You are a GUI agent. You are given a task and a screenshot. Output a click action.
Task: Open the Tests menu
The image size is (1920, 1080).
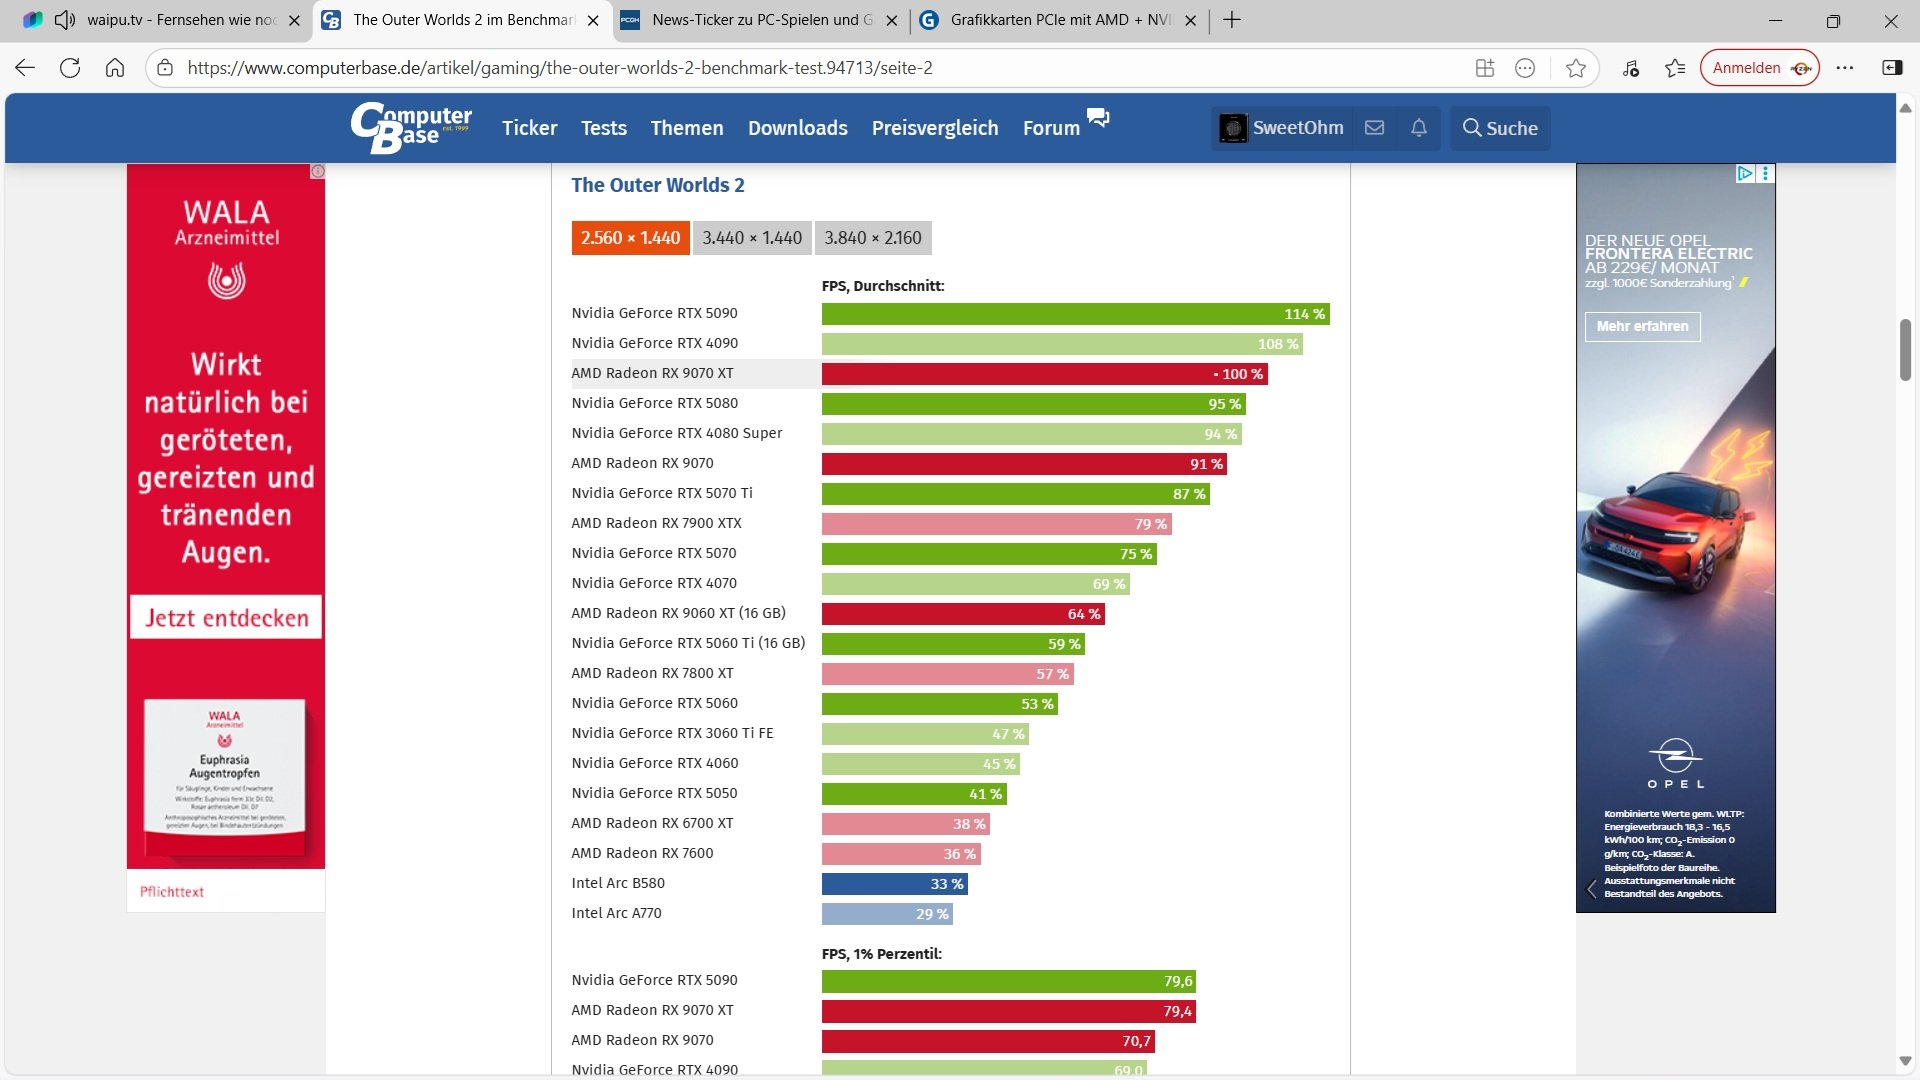604,128
